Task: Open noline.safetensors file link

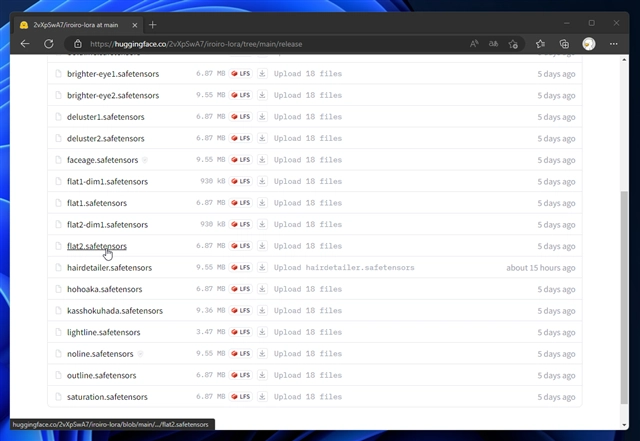Action: 100,354
